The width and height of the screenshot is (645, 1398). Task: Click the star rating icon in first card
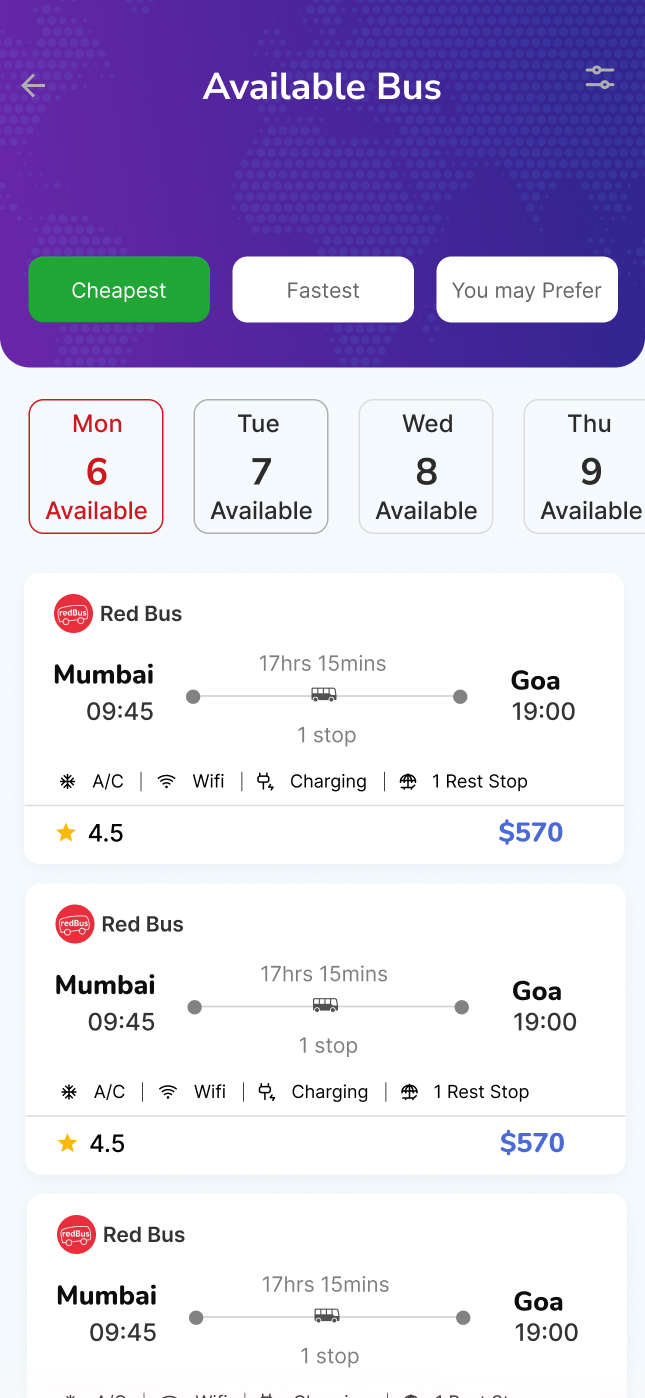[x=66, y=833]
